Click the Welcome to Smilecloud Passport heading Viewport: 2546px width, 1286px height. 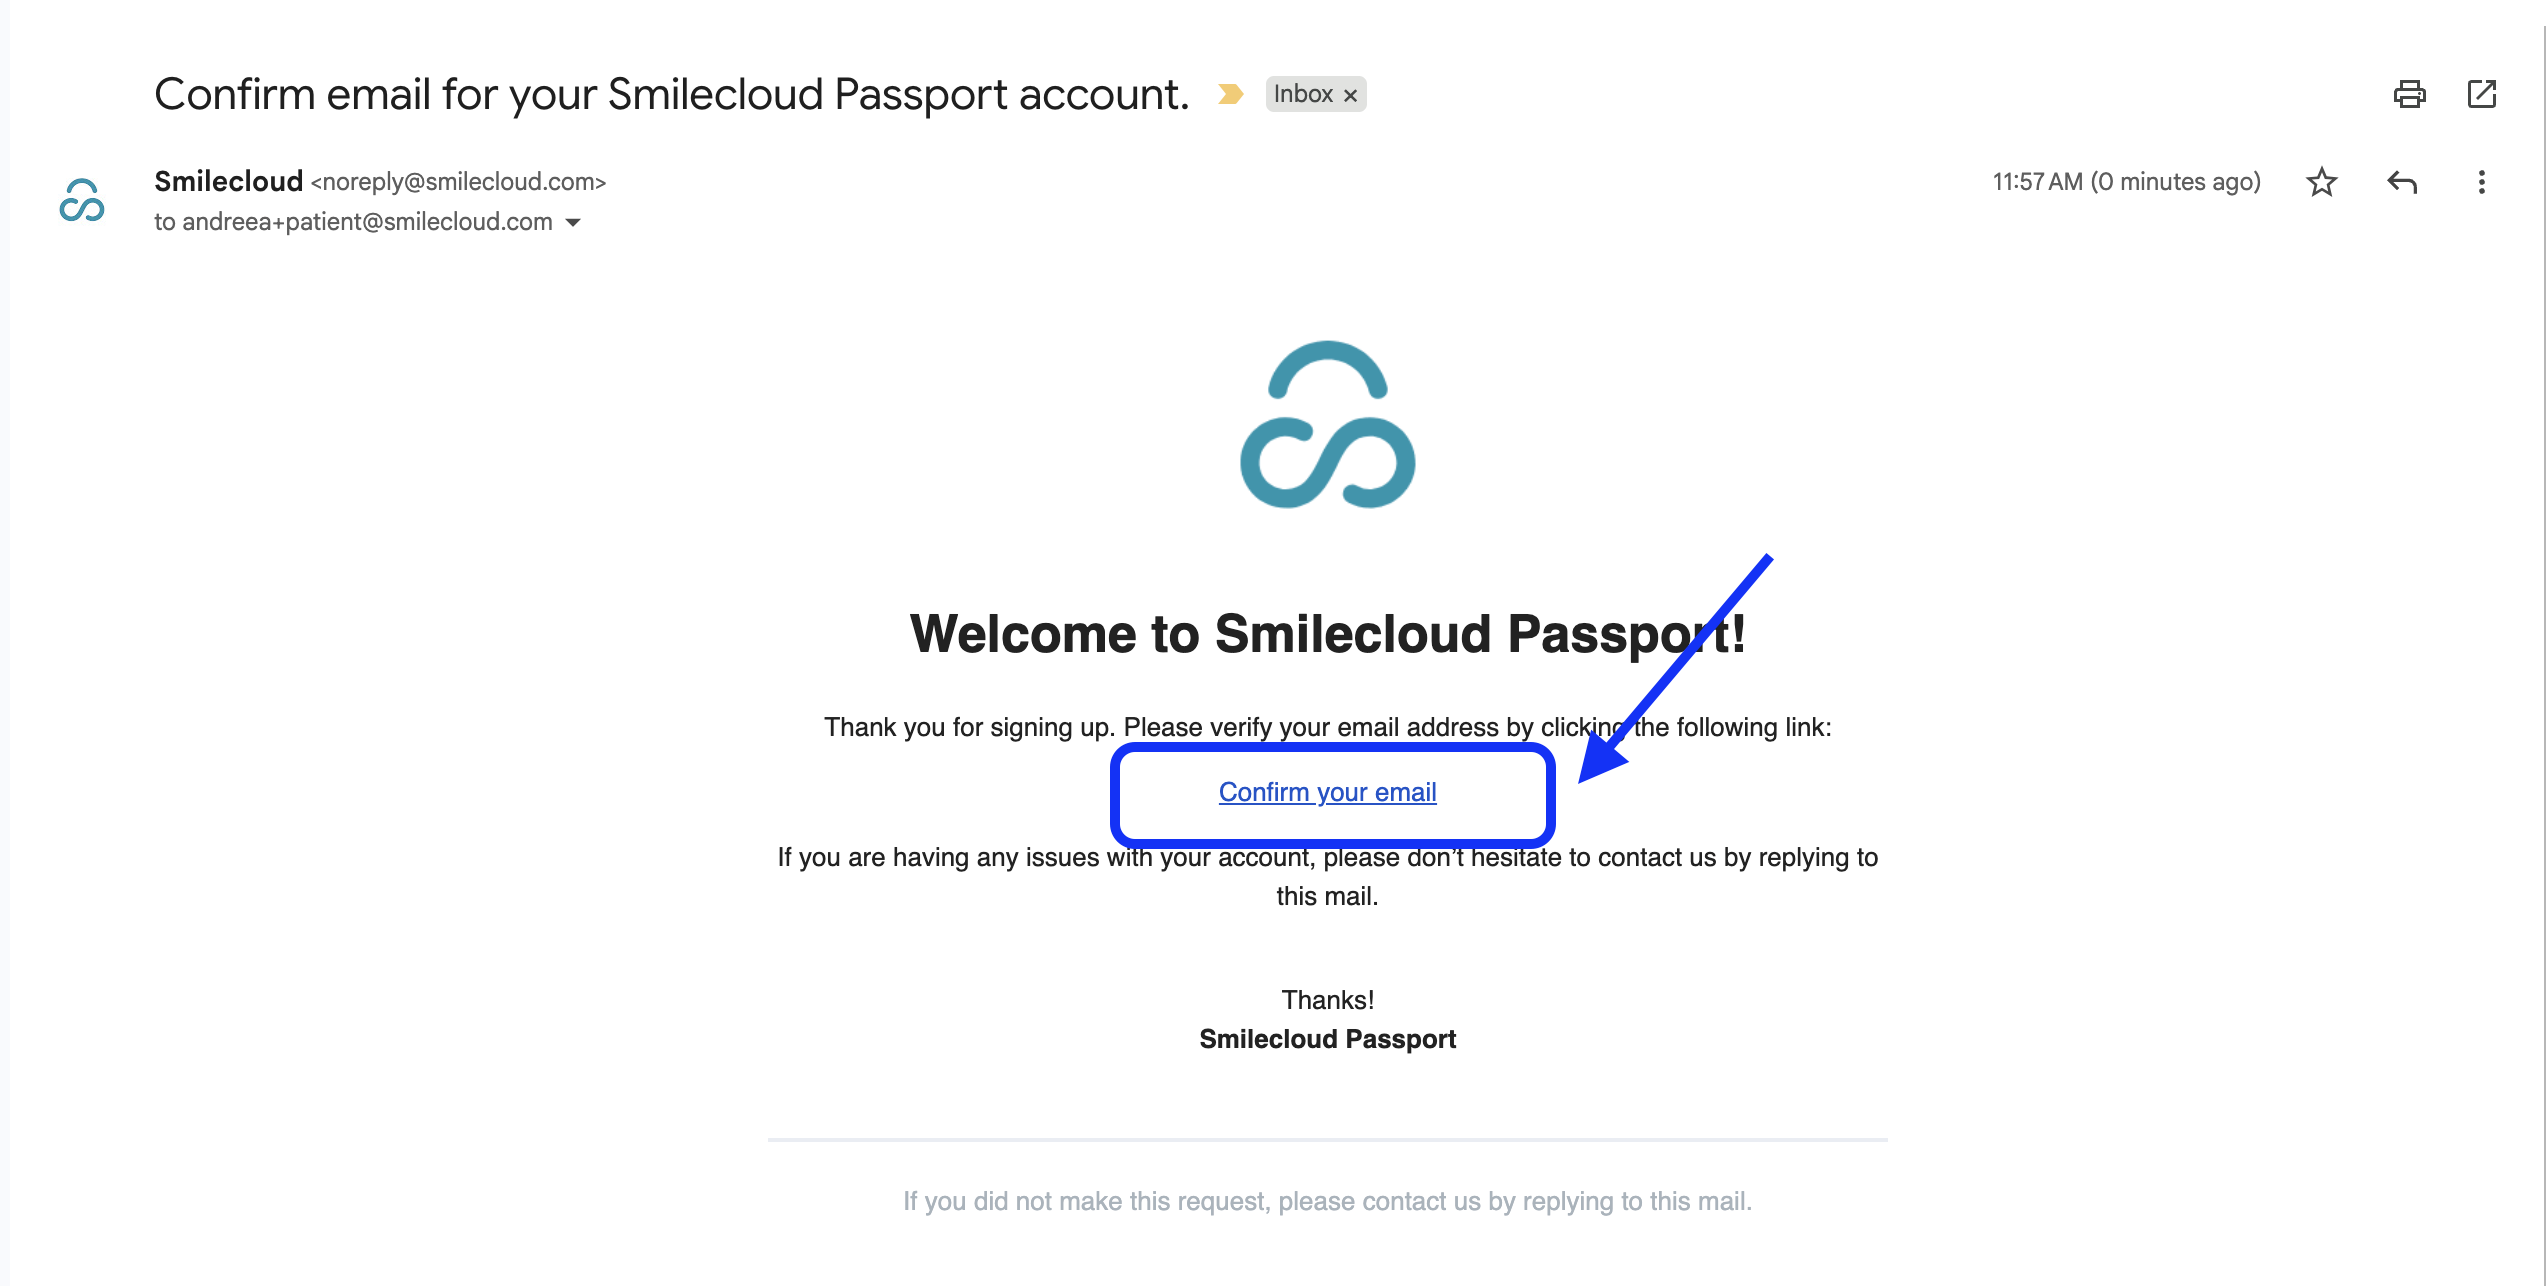click(x=1327, y=634)
